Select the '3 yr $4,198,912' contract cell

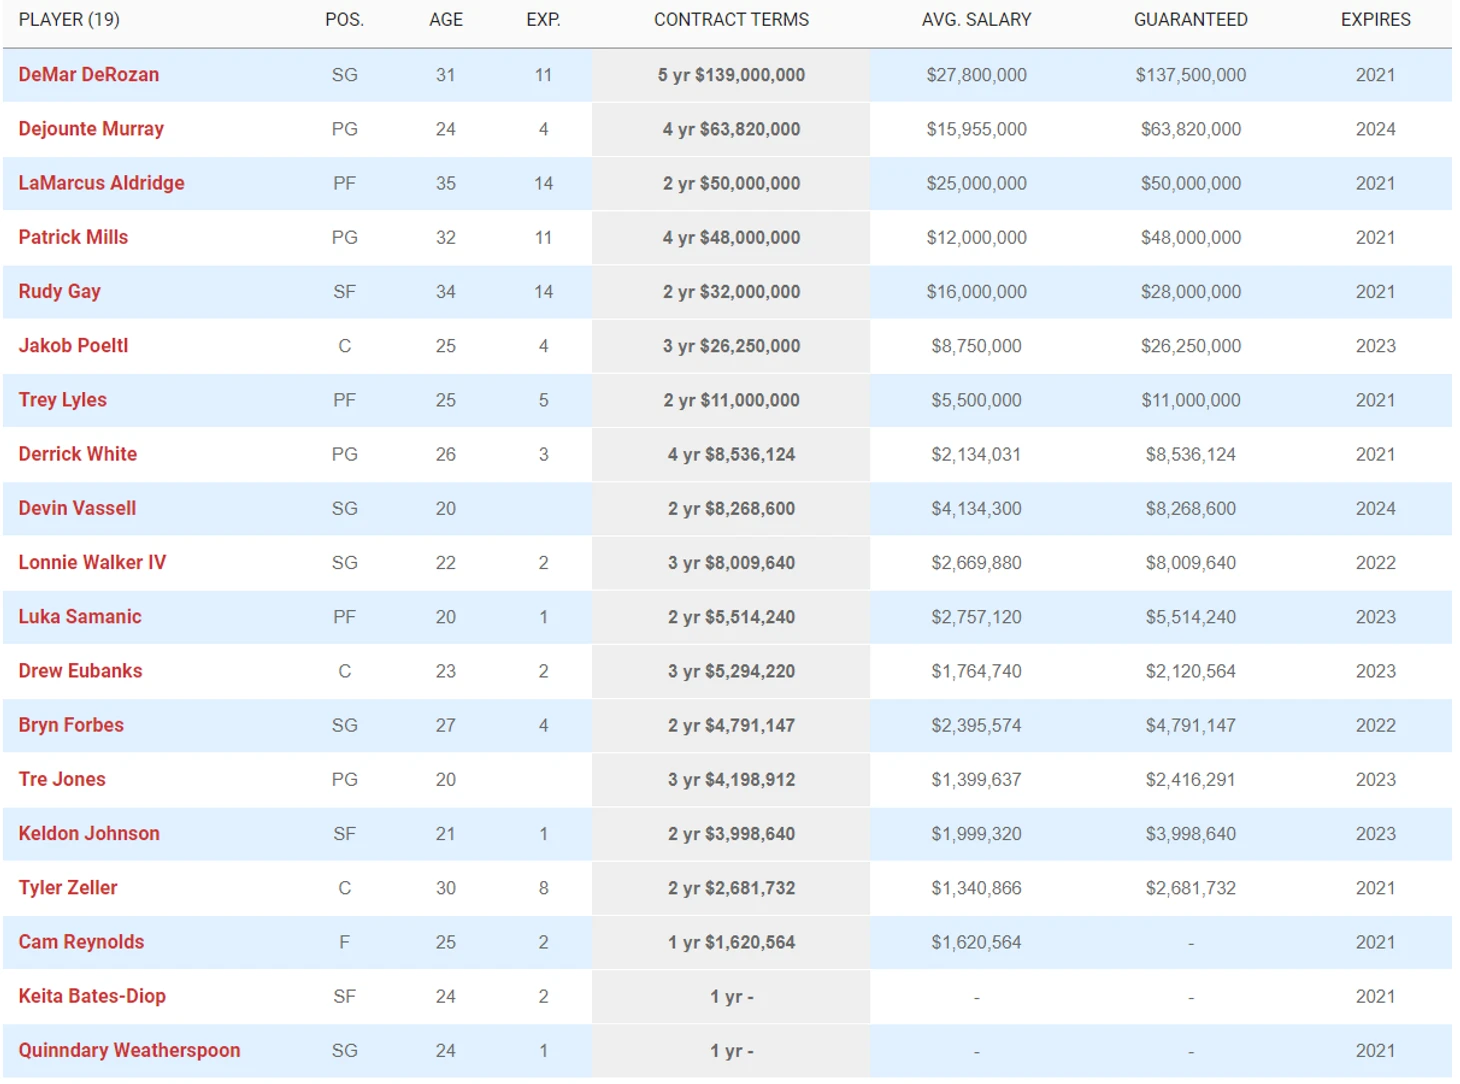point(731,779)
